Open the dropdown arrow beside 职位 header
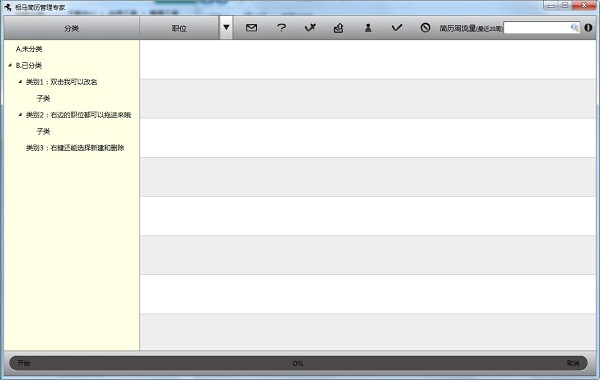This screenshot has width=600, height=380. pos(226,28)
